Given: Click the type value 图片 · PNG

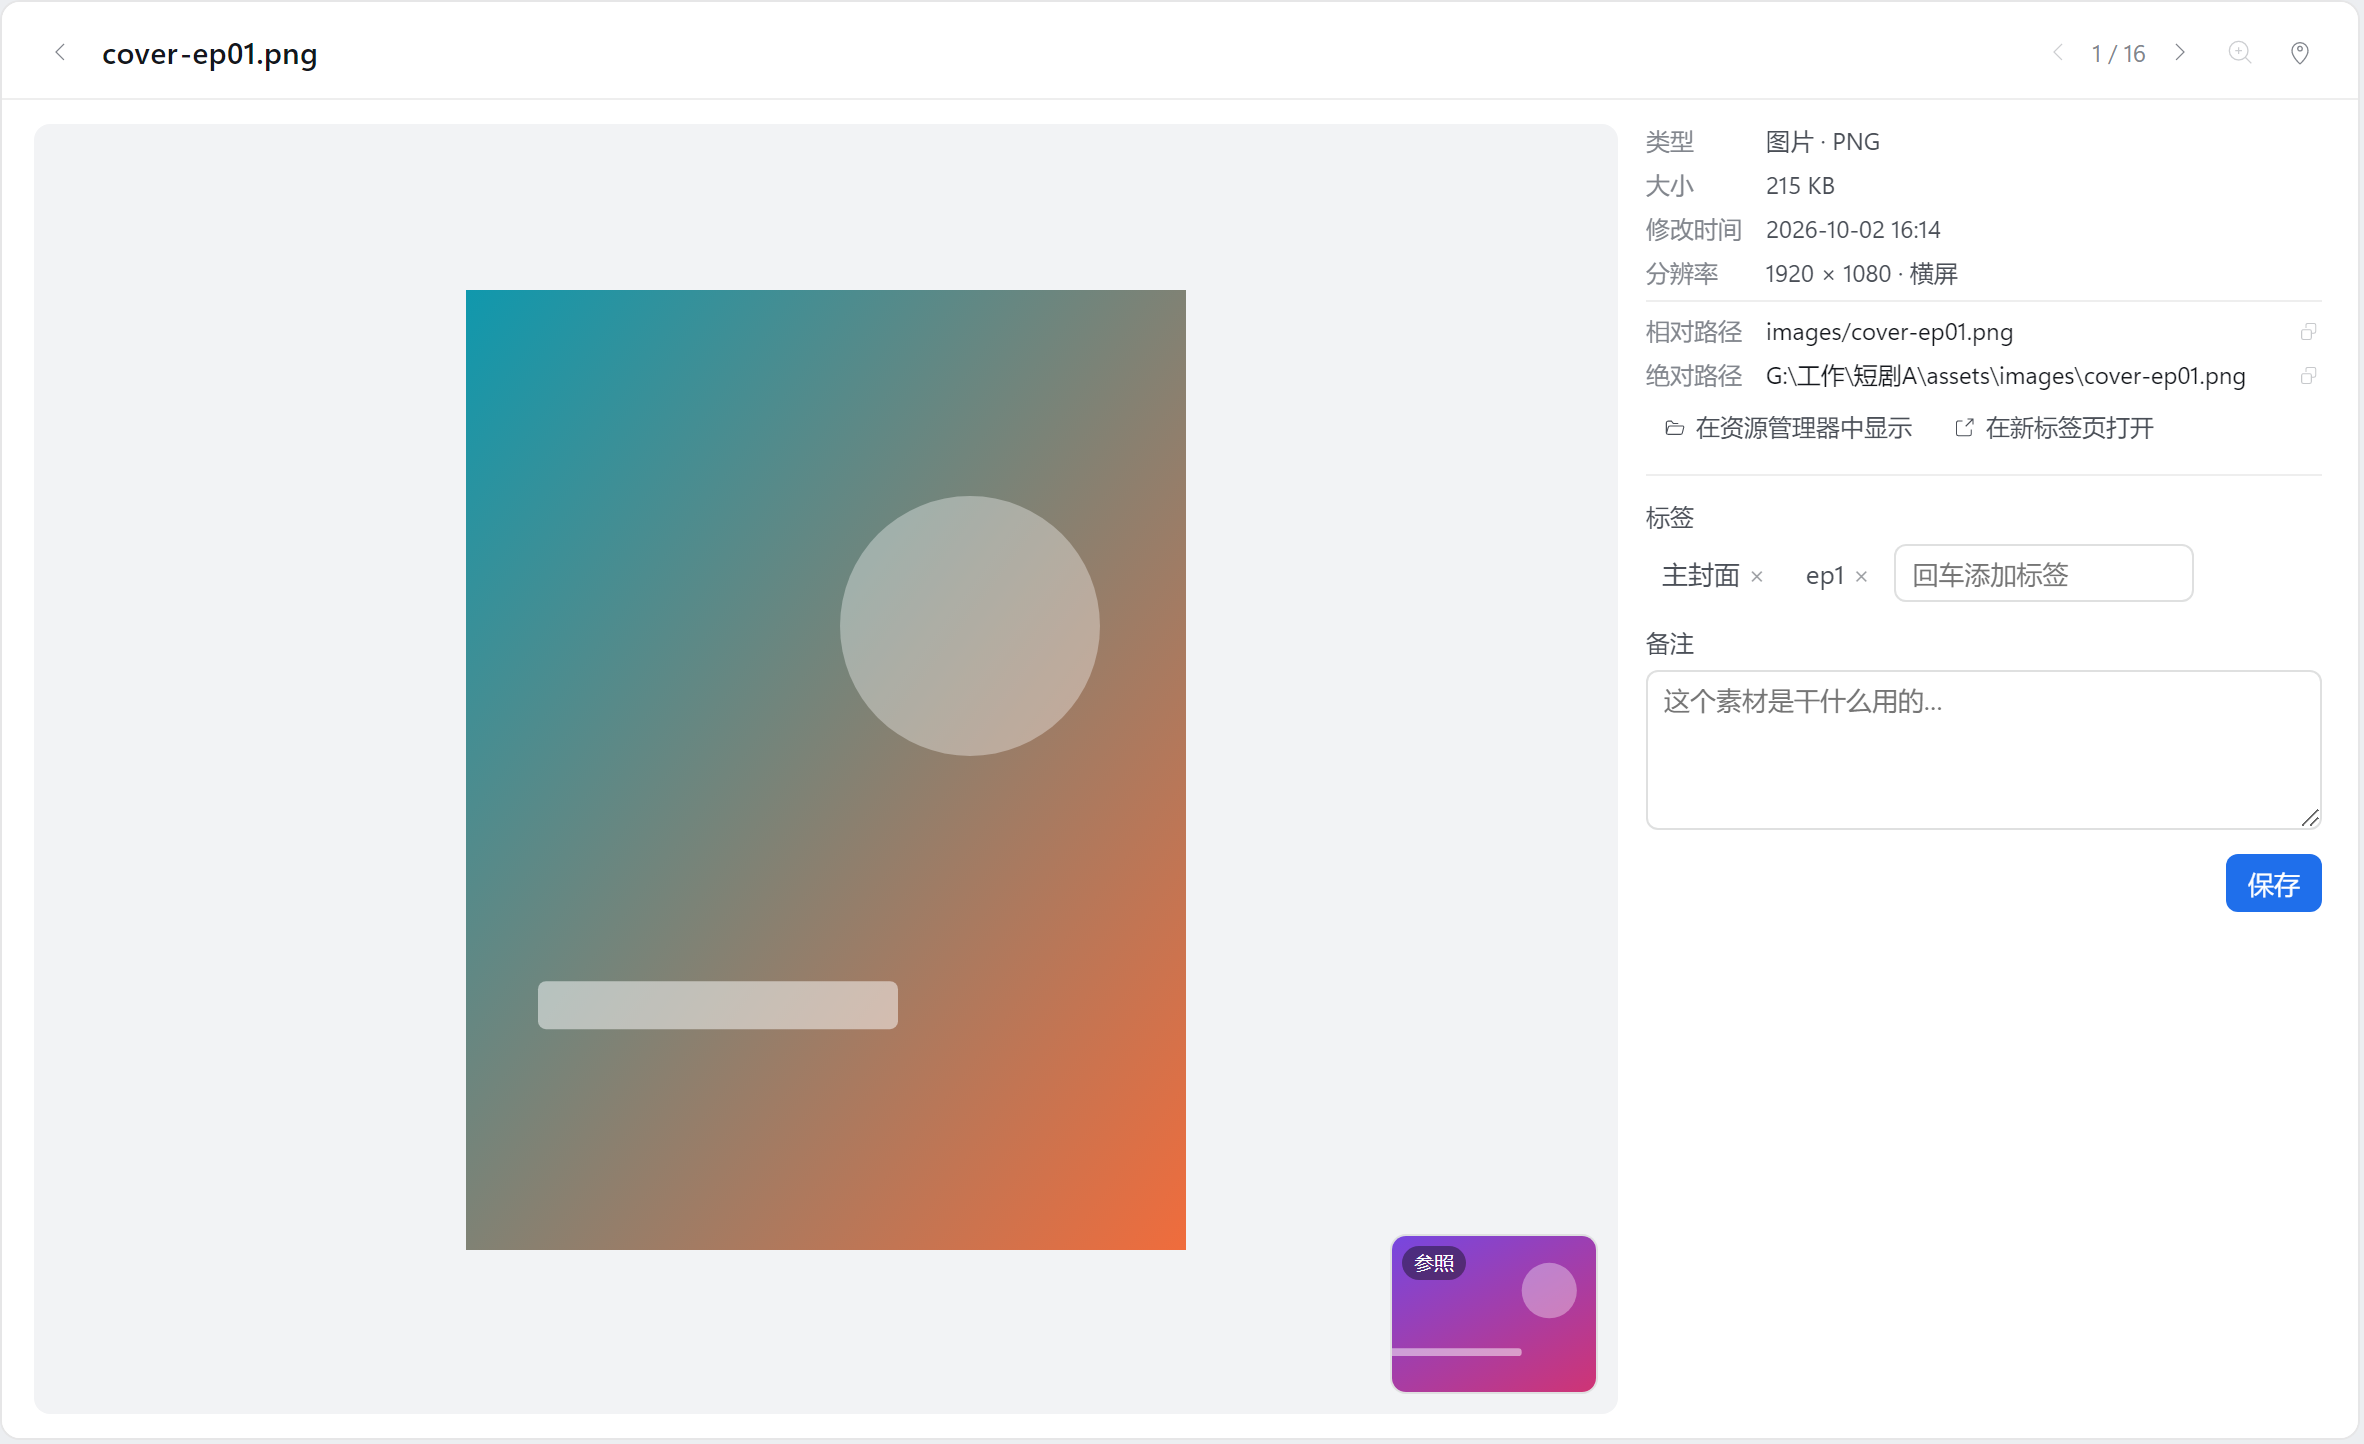Looking at the screenshot, I should 1822,142.
